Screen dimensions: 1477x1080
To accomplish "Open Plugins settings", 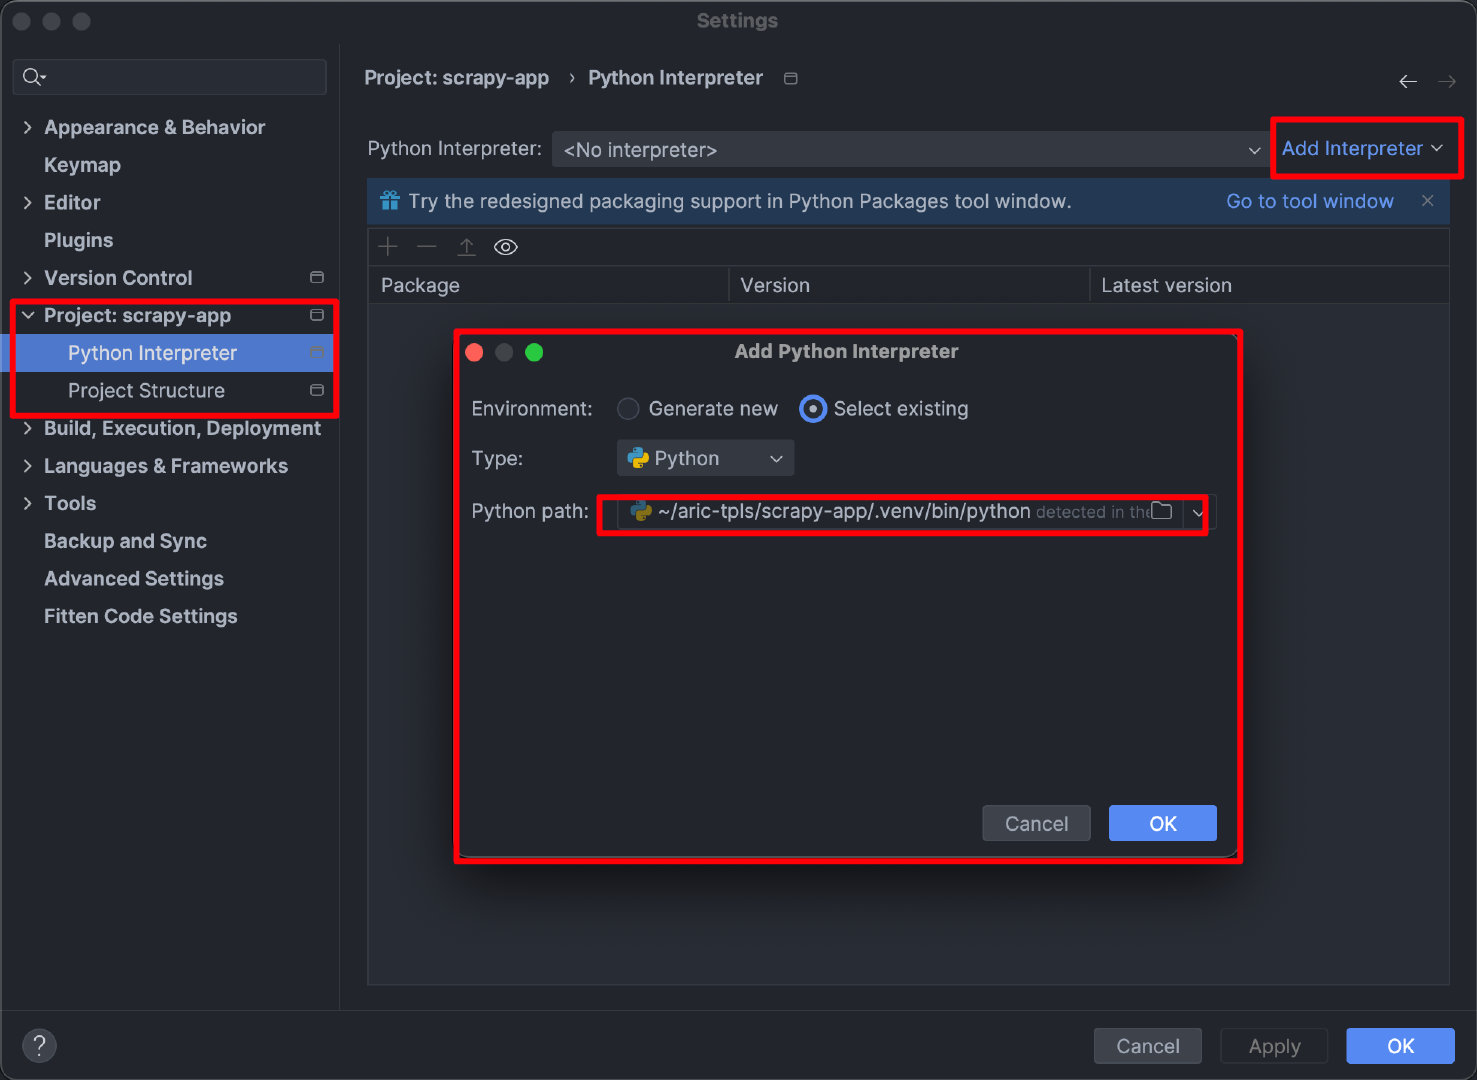I will (x=78, y=240).
